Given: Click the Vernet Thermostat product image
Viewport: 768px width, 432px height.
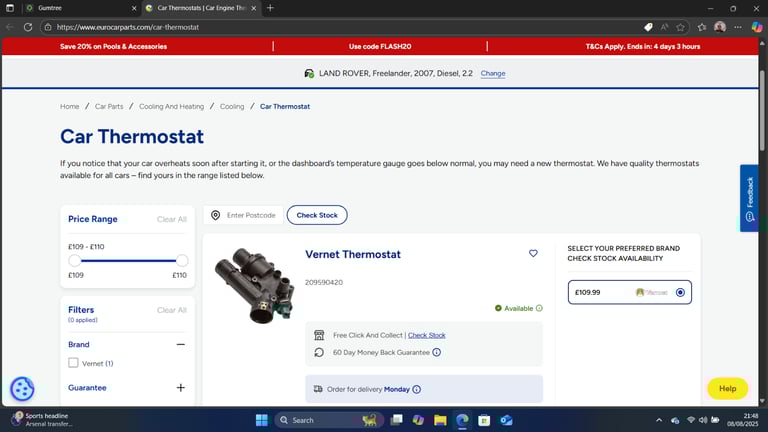Looking at the screenshot, I should [x=255, y=286].
